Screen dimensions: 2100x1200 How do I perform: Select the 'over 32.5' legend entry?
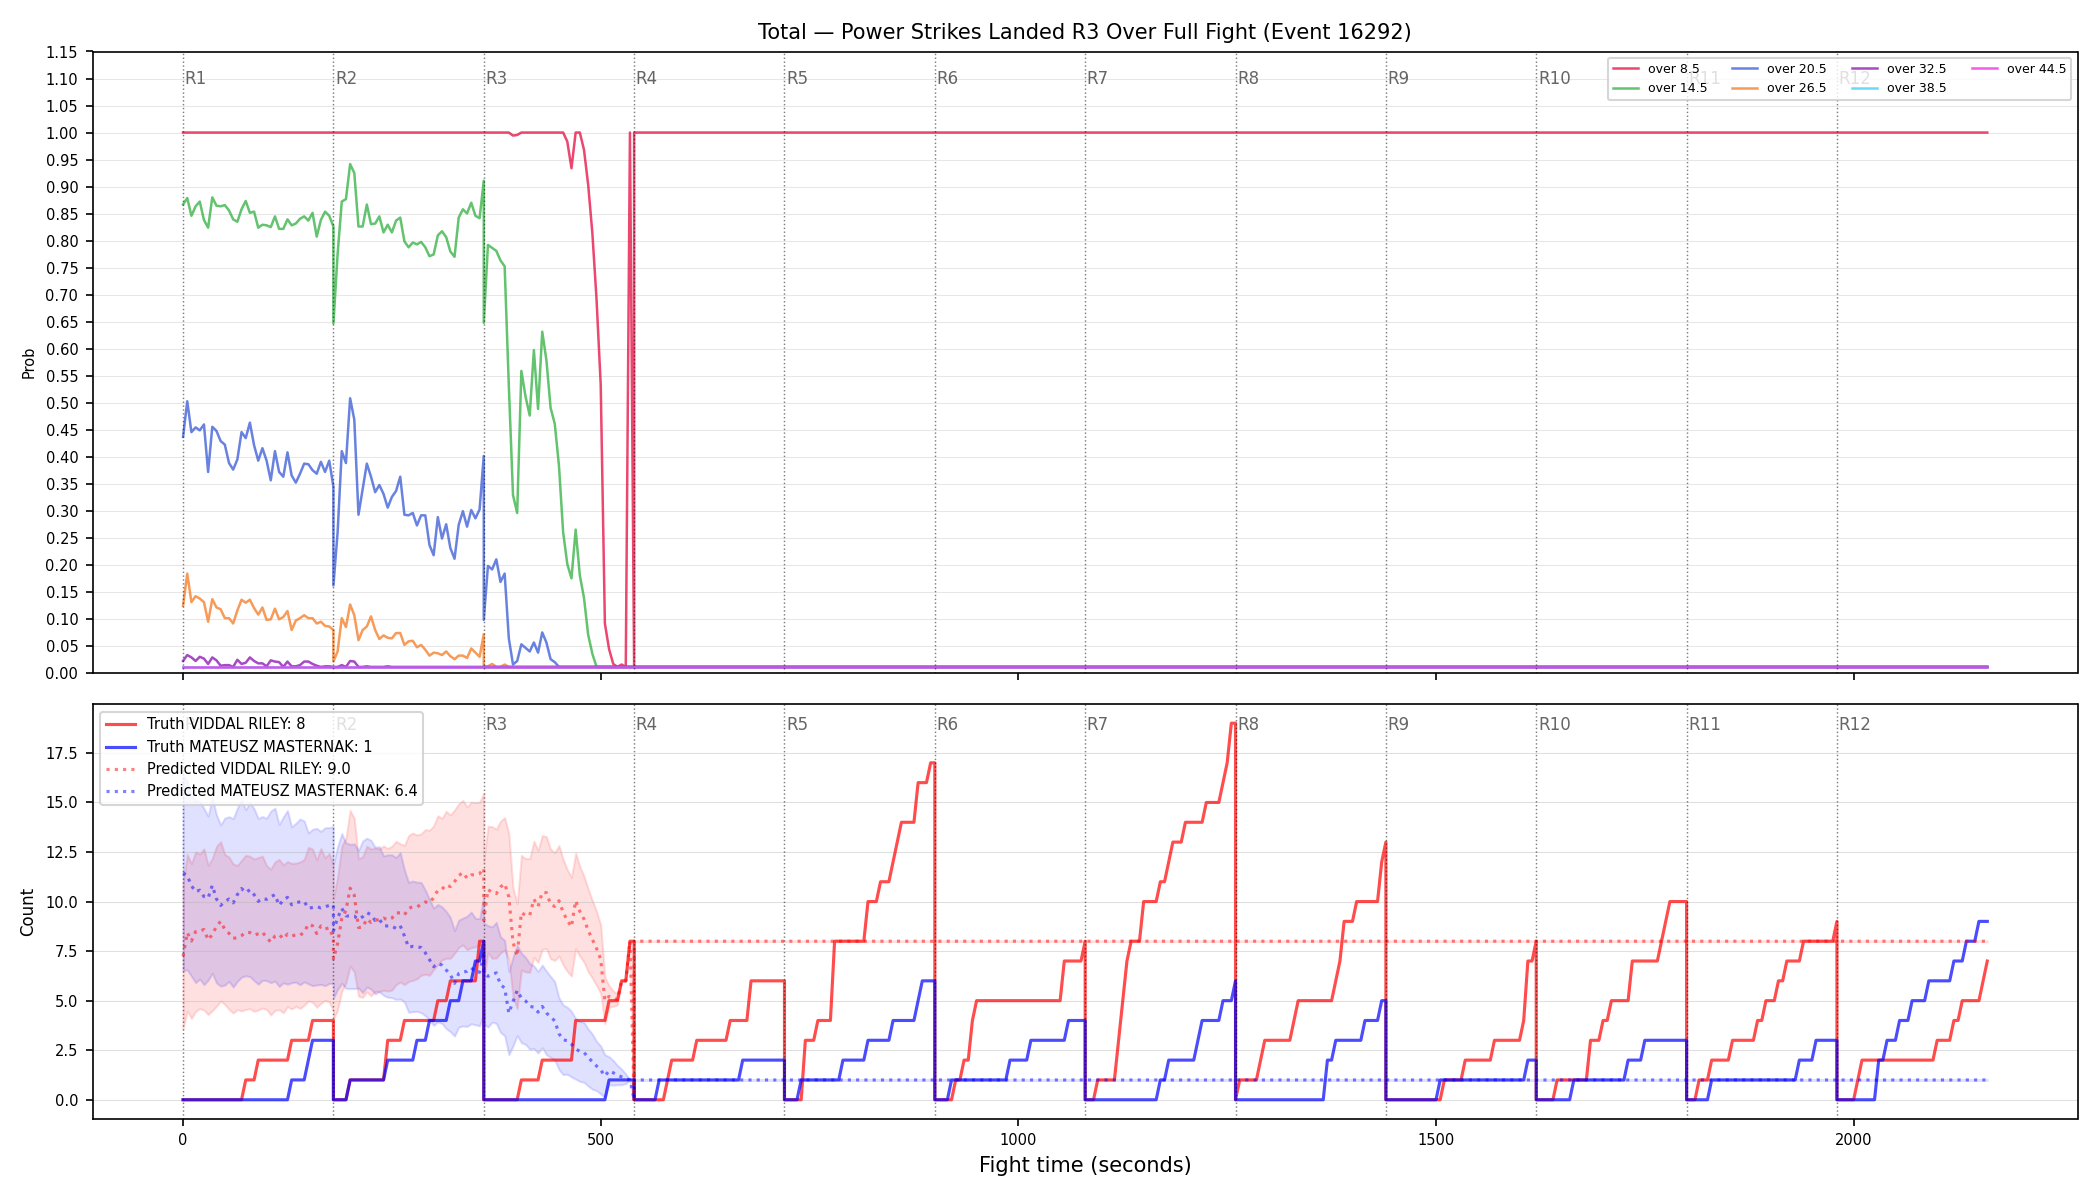pos(1899,69)
